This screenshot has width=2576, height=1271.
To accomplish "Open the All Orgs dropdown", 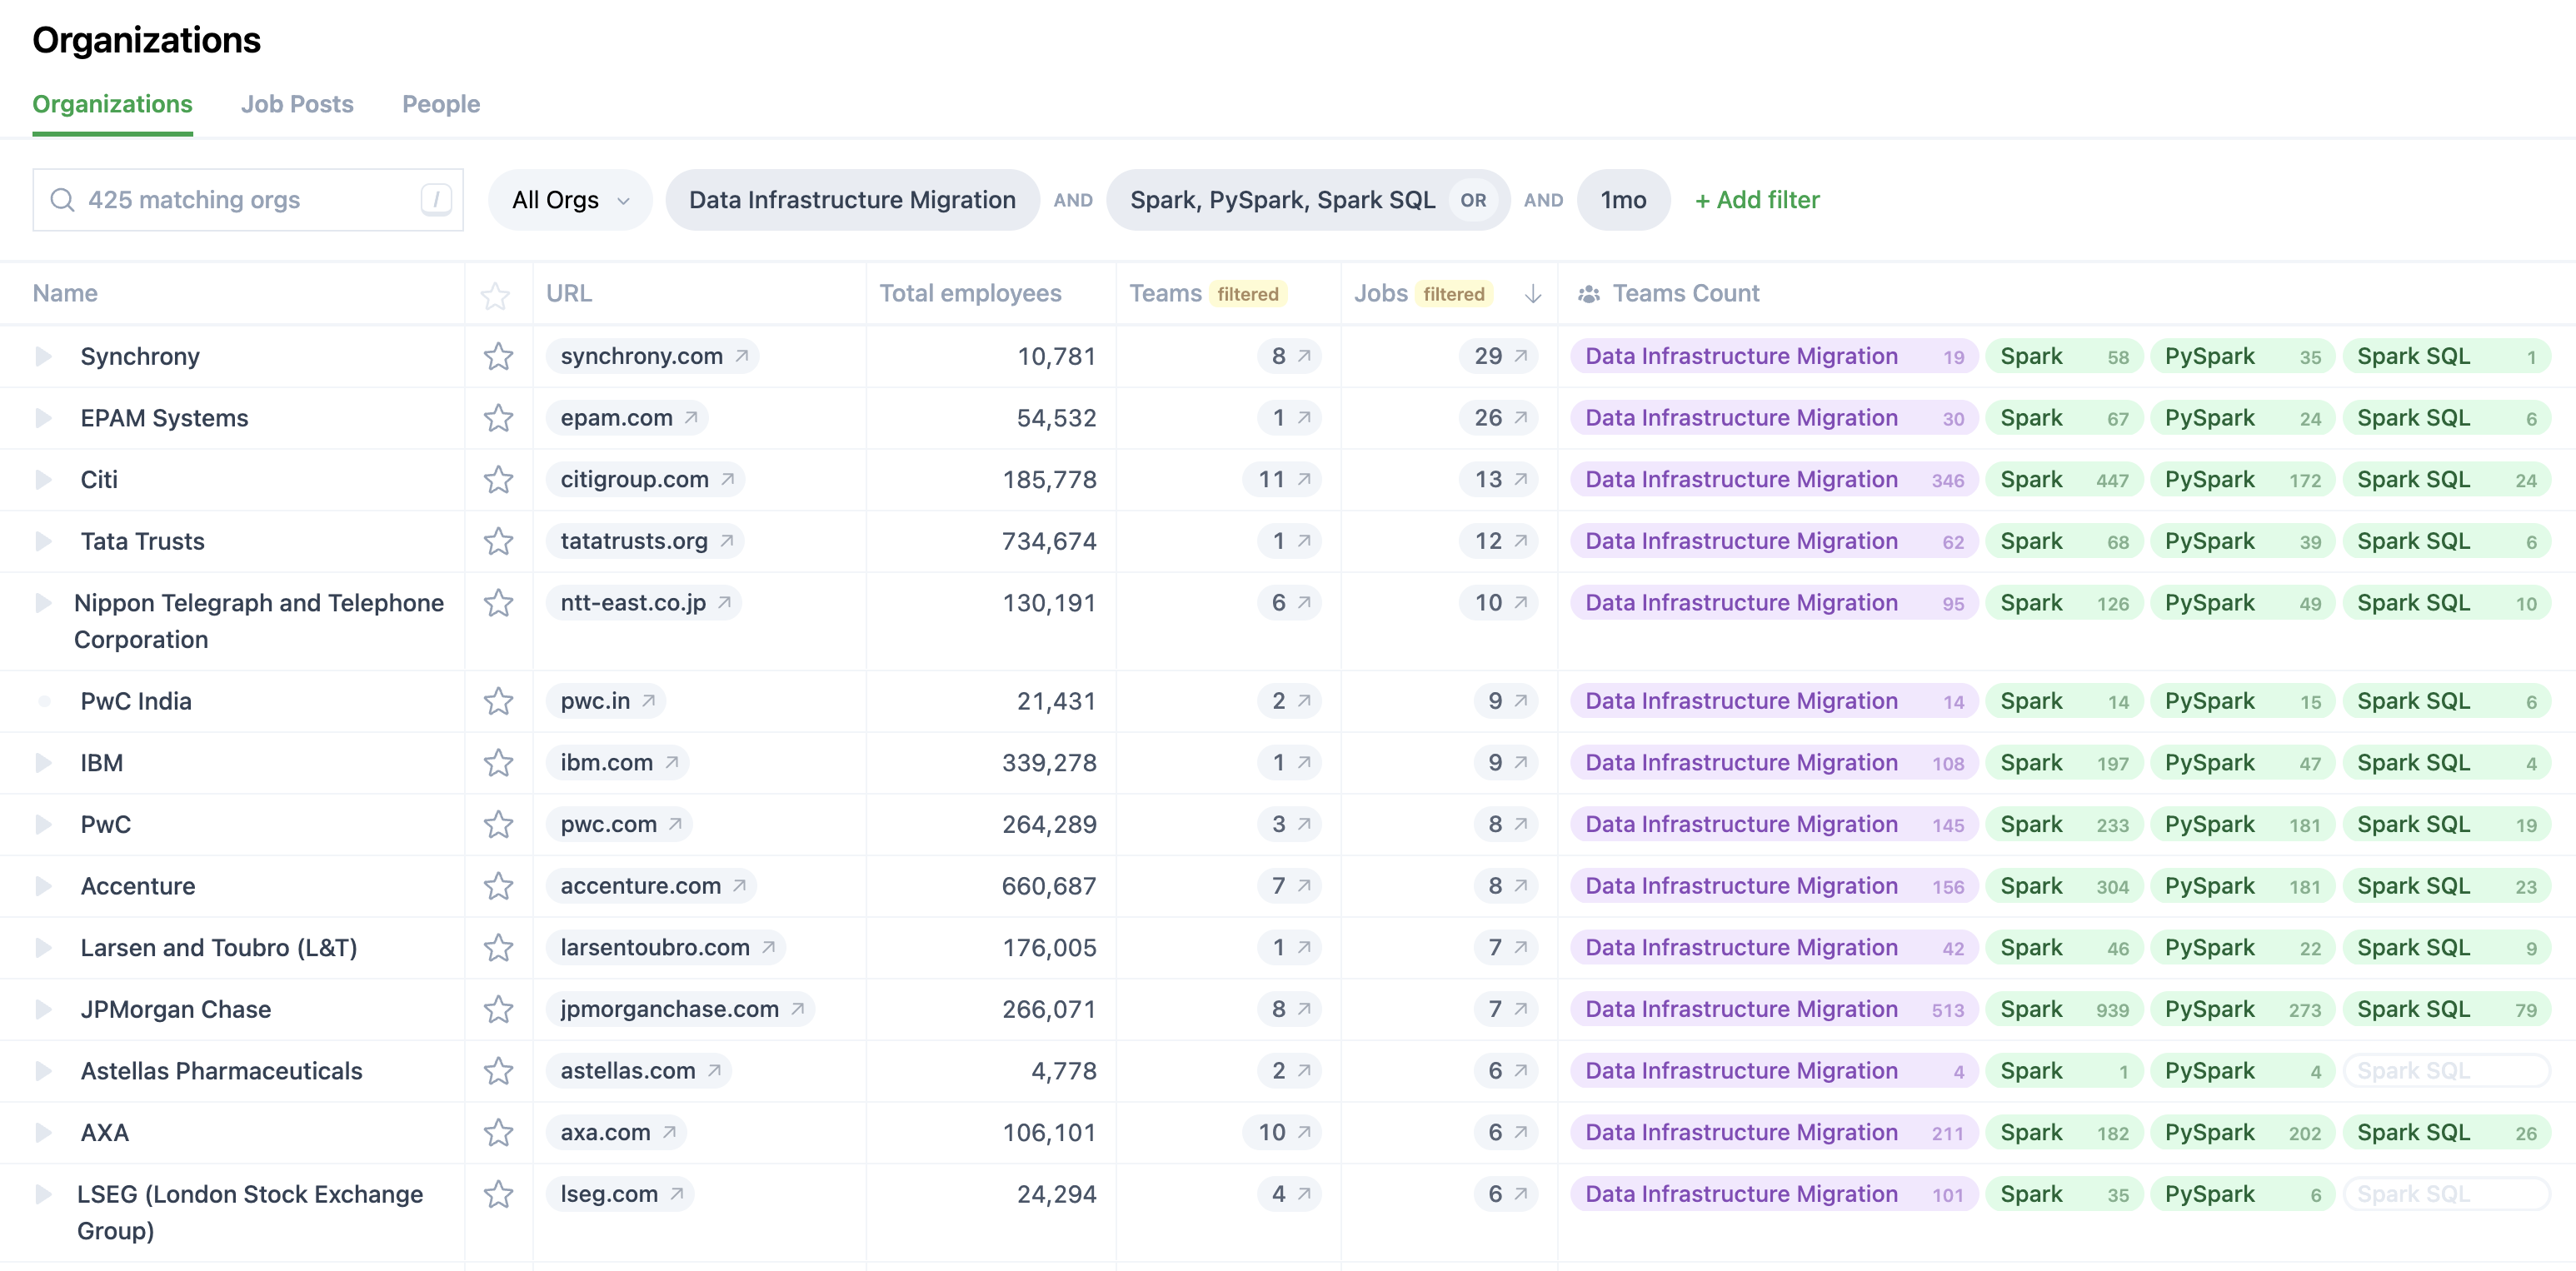I will 570,200.
